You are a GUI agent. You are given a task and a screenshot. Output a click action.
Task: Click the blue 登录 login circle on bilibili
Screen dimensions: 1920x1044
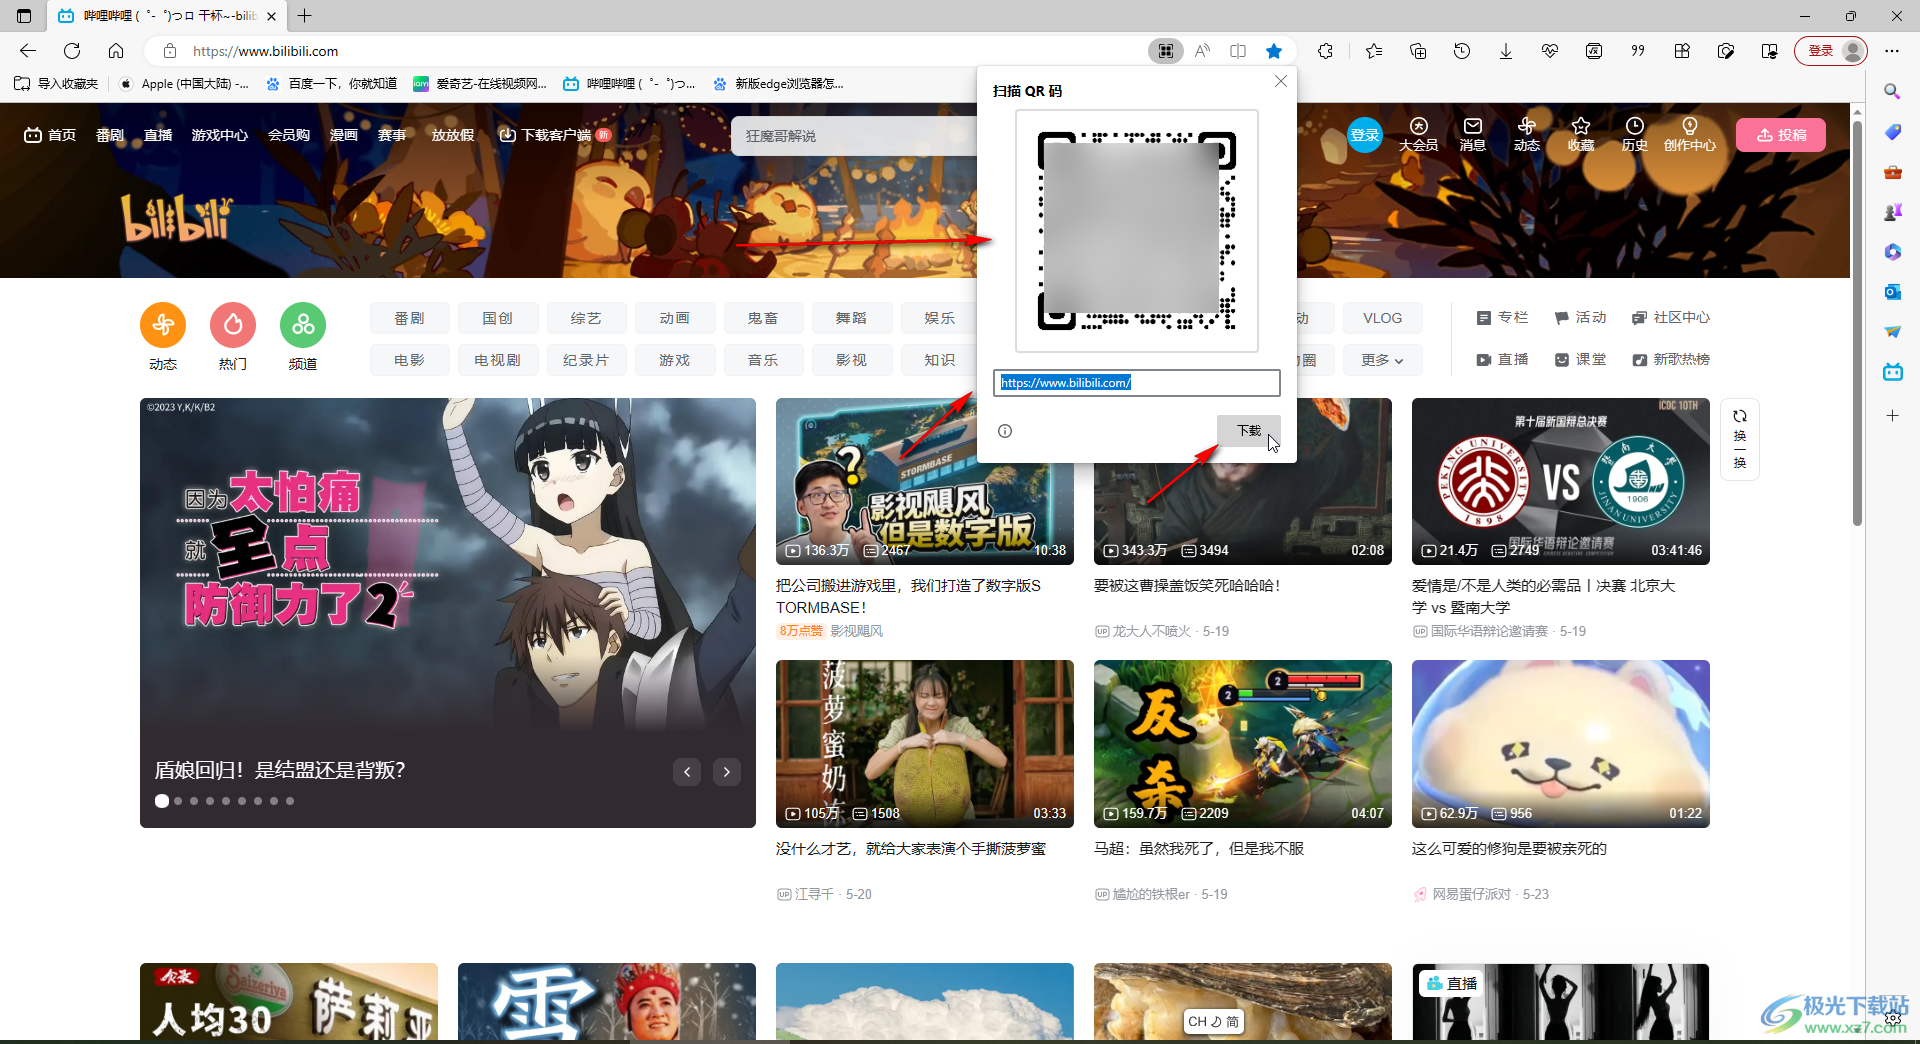1365,135
